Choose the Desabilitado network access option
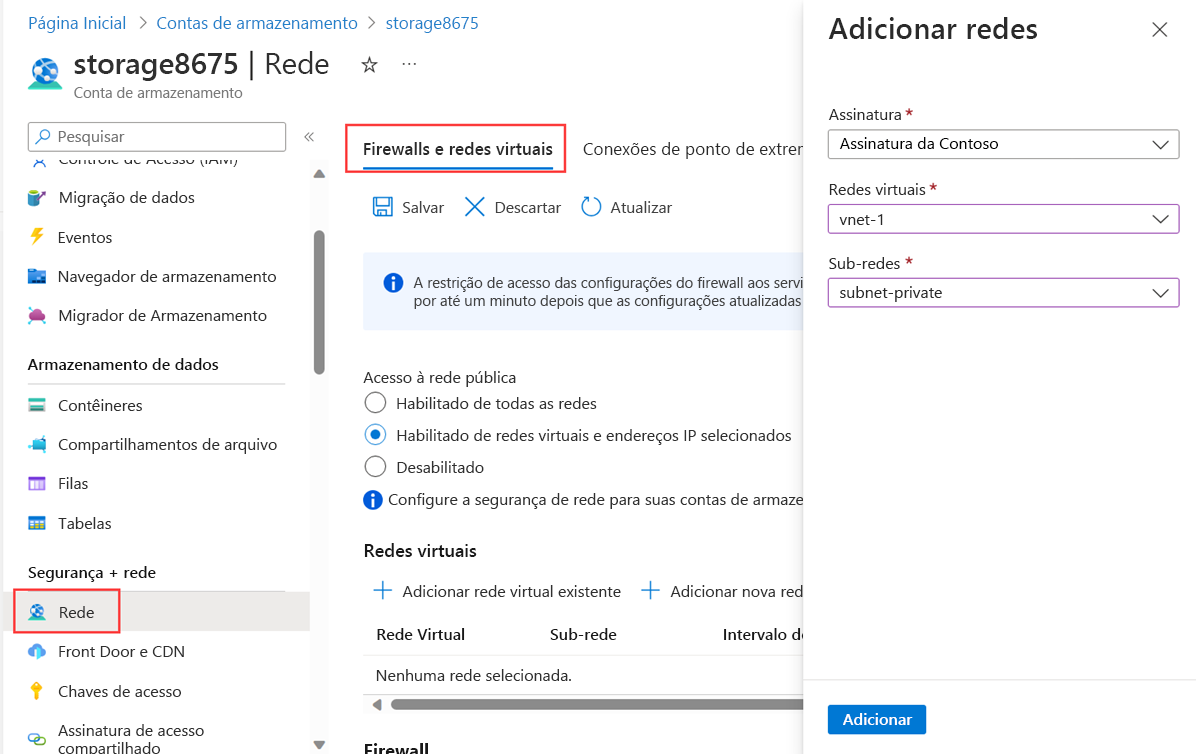This screenshot has height=754, width=1196. point(375,466)
